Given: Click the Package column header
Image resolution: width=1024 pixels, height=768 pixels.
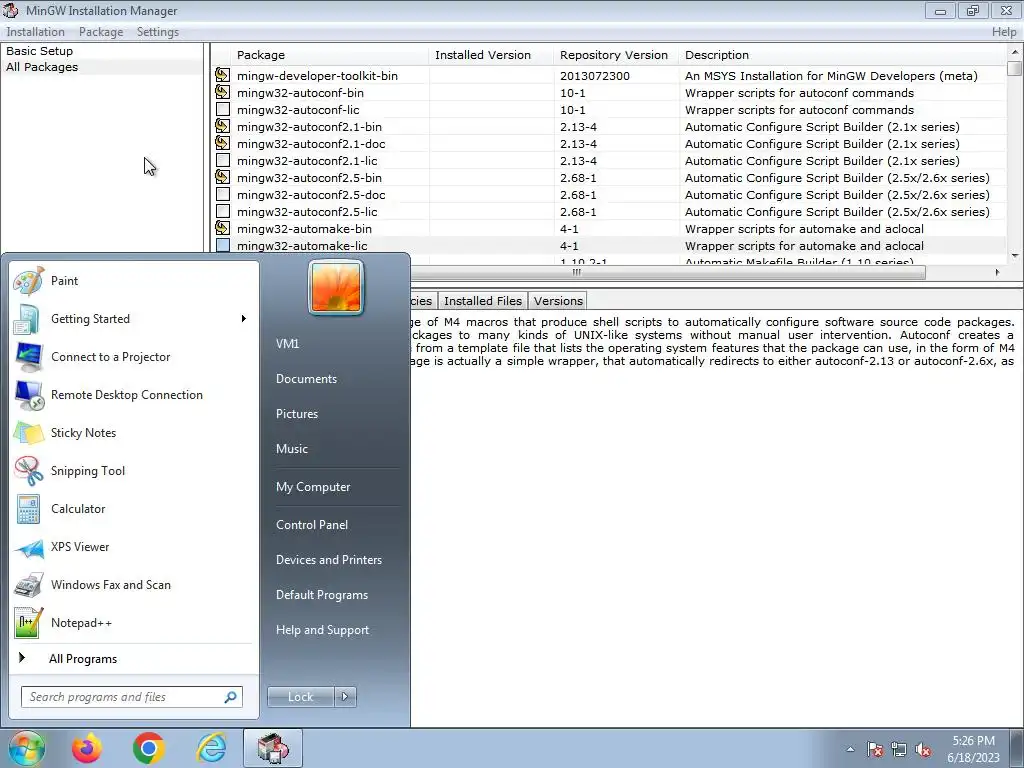Looking at the screenshot, I should 330,55.
